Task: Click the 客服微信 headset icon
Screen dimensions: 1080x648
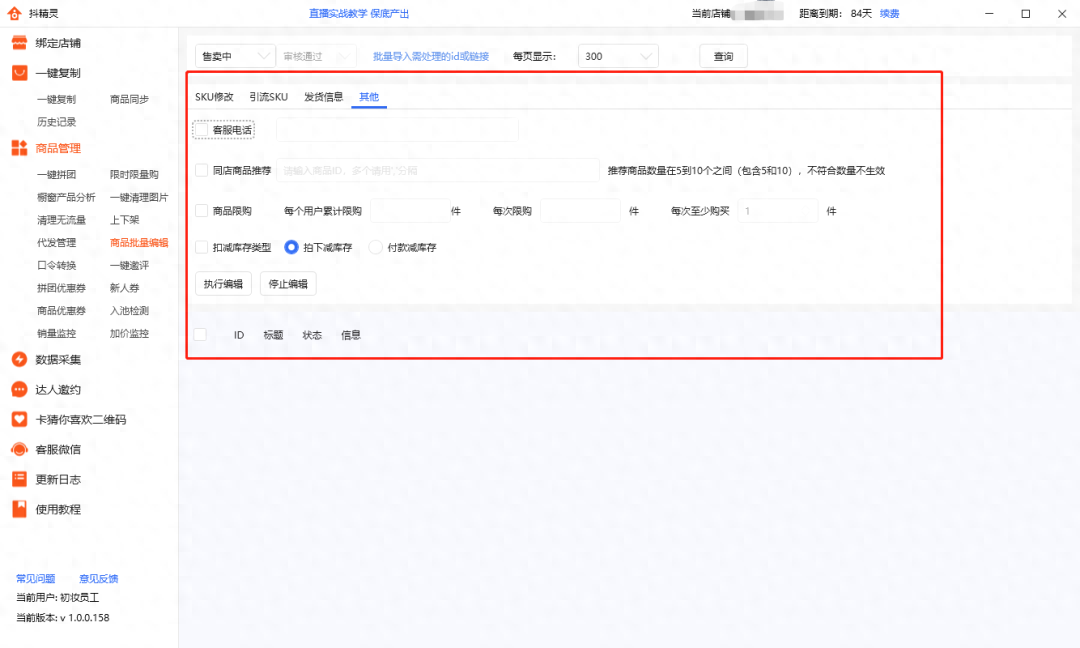Action: point(19,449)
